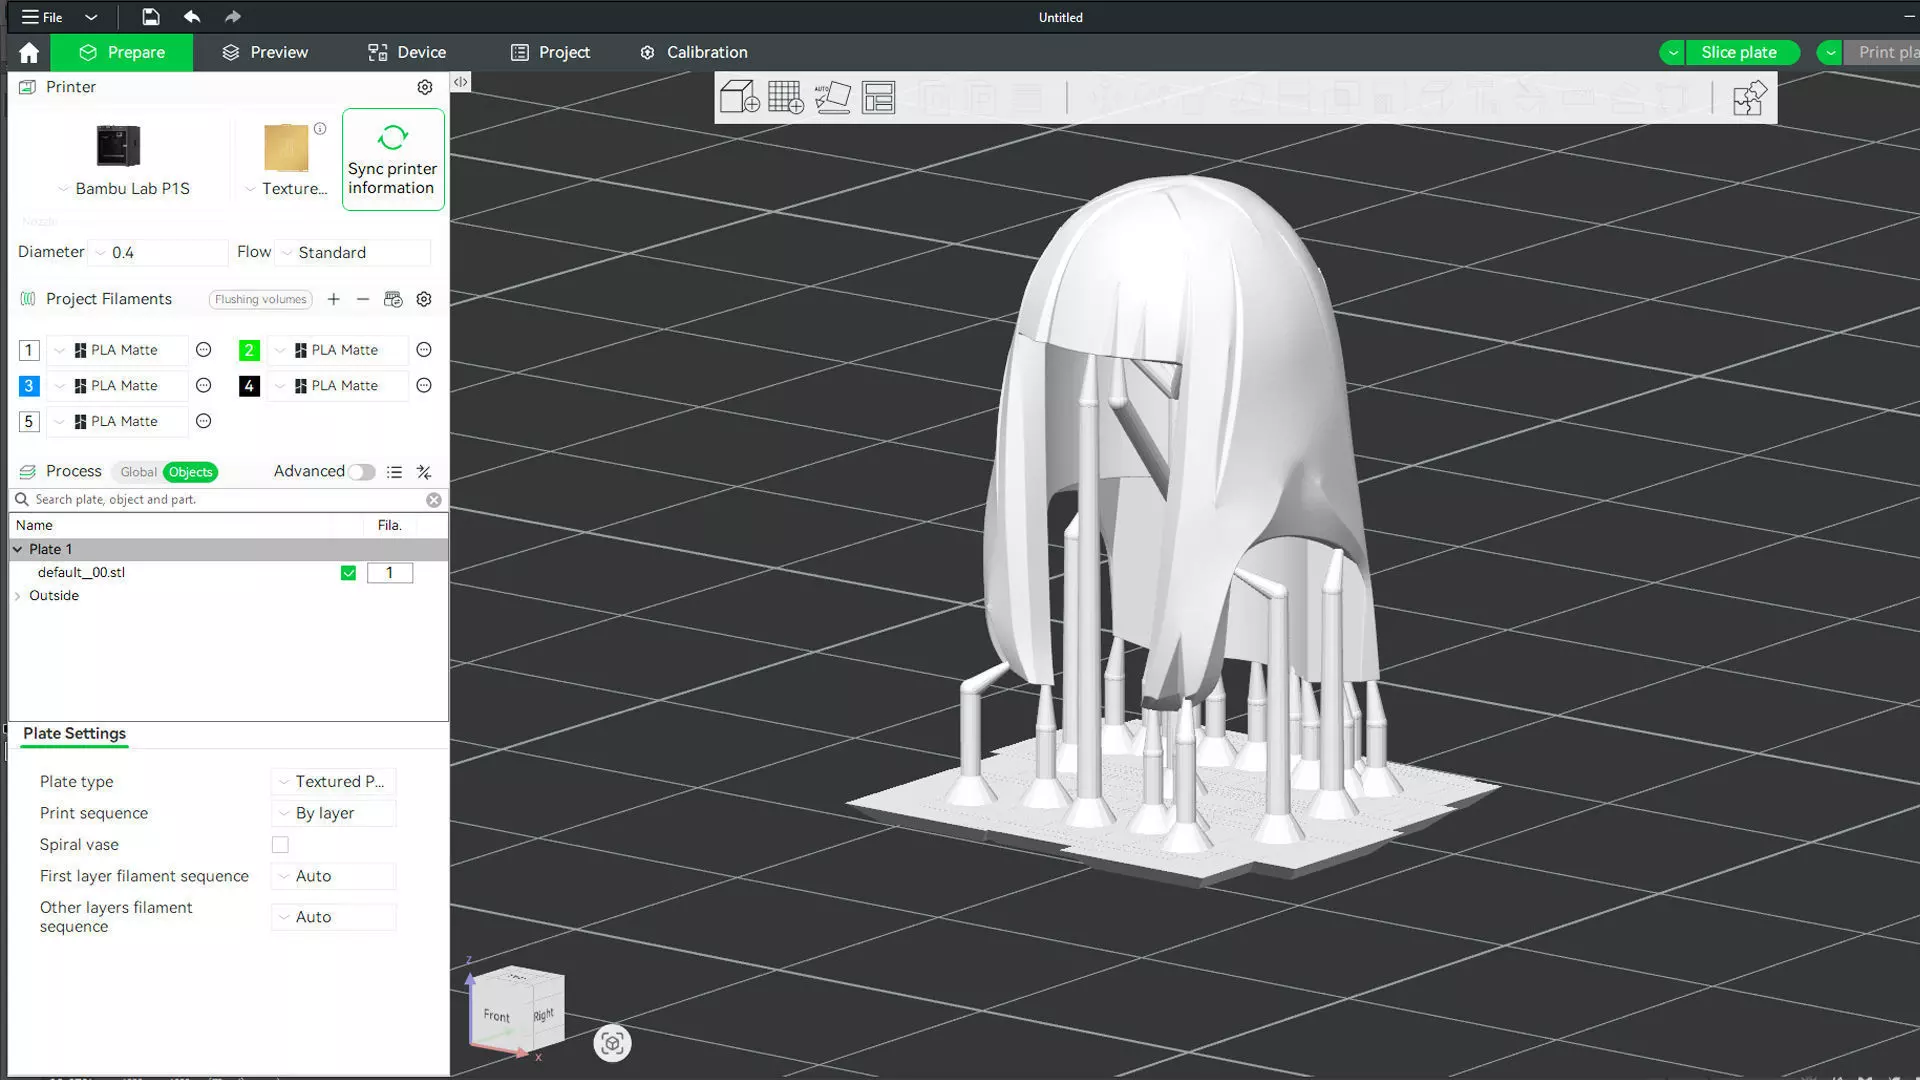Edit filament 1 preset icon
This screenshot has width=1920, height=1080.
coord(204,351)
